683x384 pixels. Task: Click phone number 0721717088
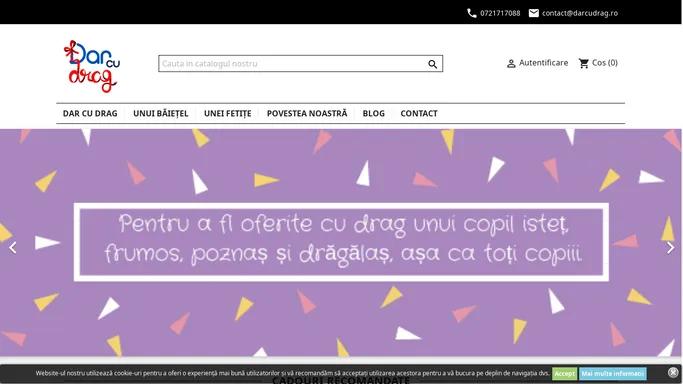point(500,13)
